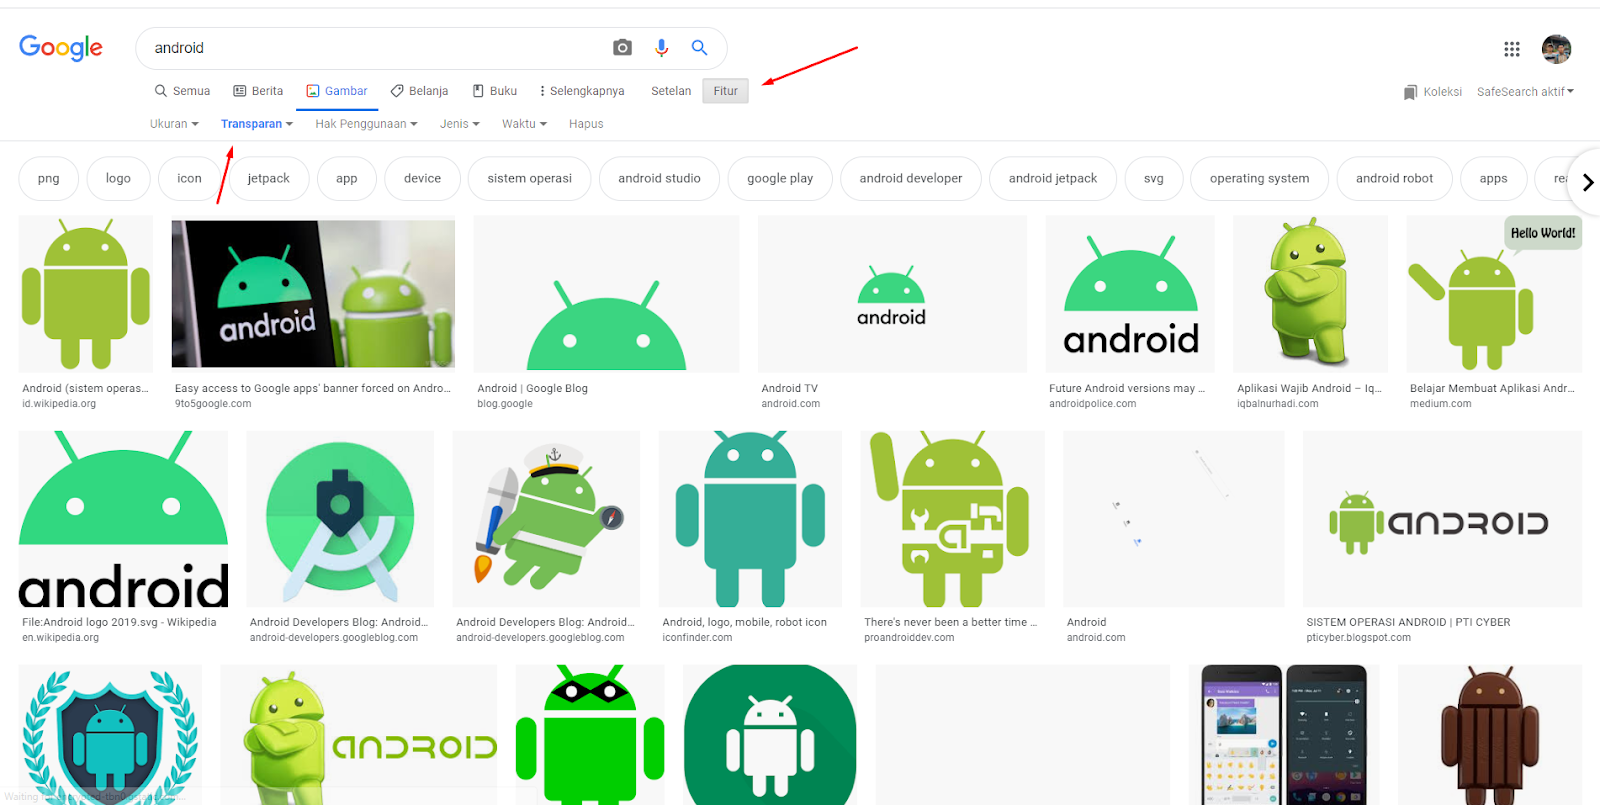The height and width of the screenshot is (805, 1600).
Task: Open proandroiddev puzzle robot image
Action: pos(952,519)
